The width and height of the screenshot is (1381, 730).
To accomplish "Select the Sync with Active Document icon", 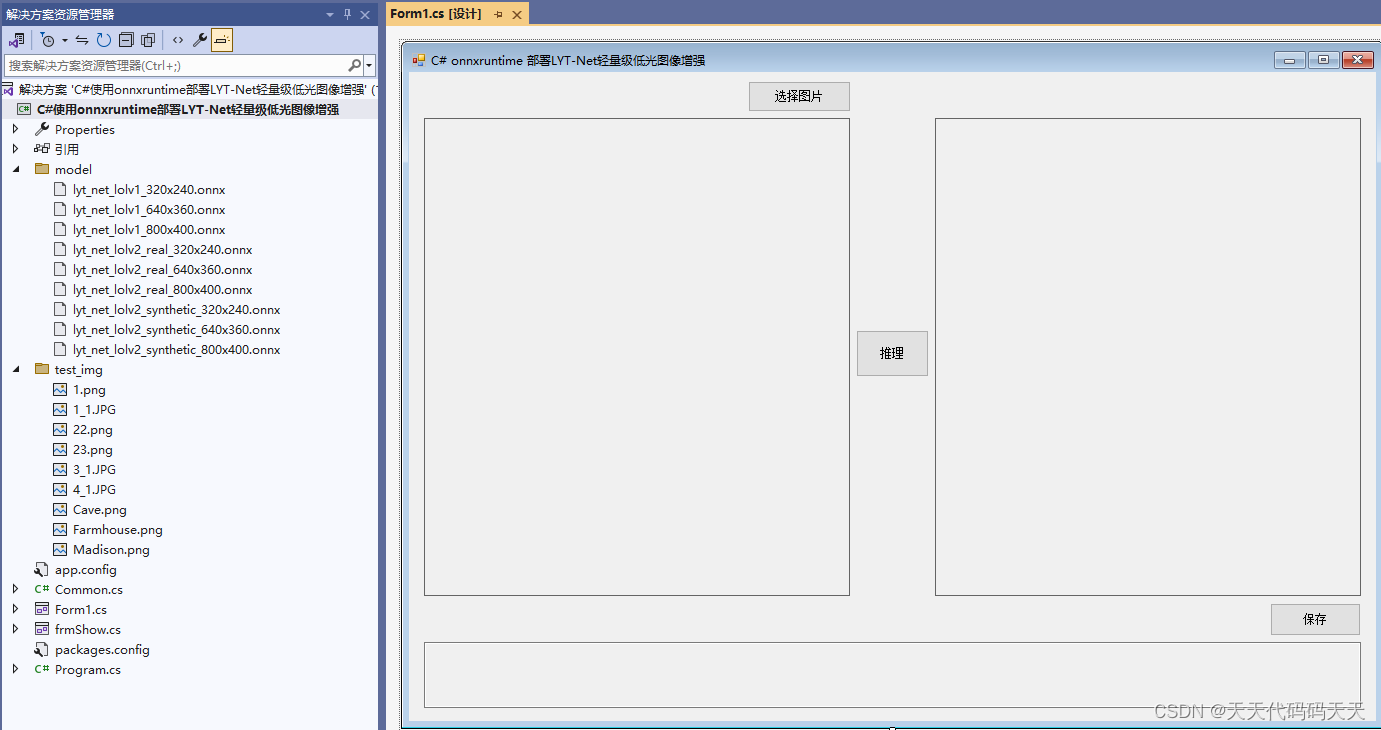I will click(81, 39).
